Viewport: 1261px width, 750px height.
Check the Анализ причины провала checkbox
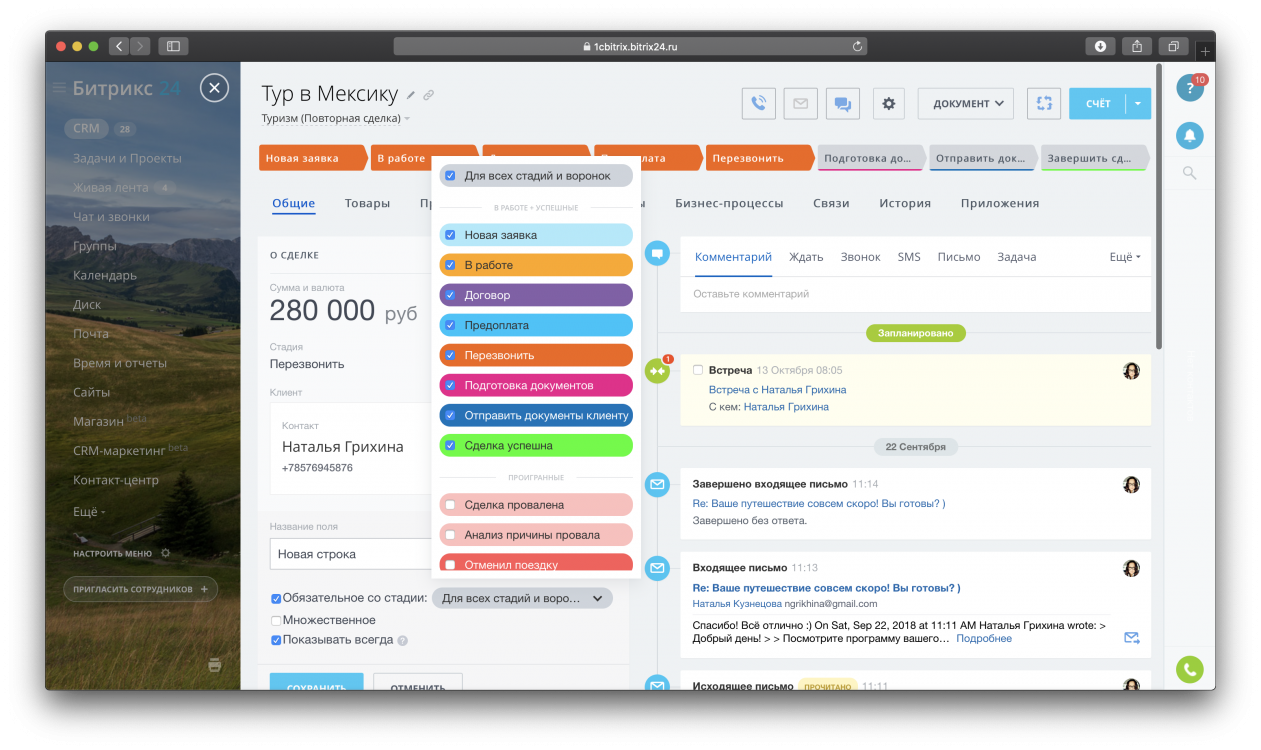[x=450, y=535]
